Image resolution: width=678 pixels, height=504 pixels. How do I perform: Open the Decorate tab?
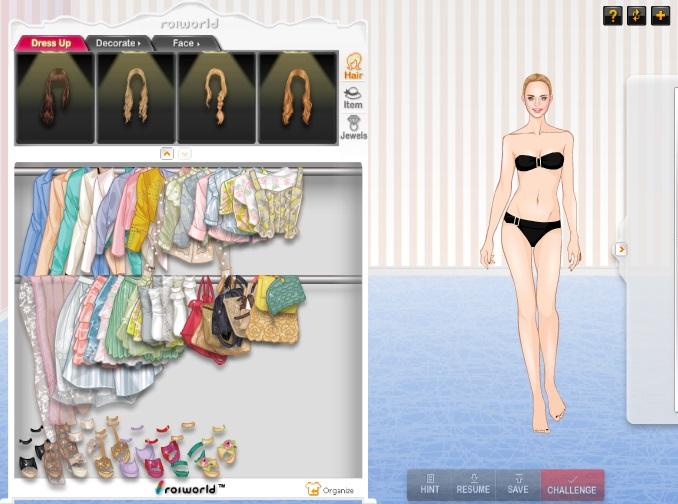point(117,43)
